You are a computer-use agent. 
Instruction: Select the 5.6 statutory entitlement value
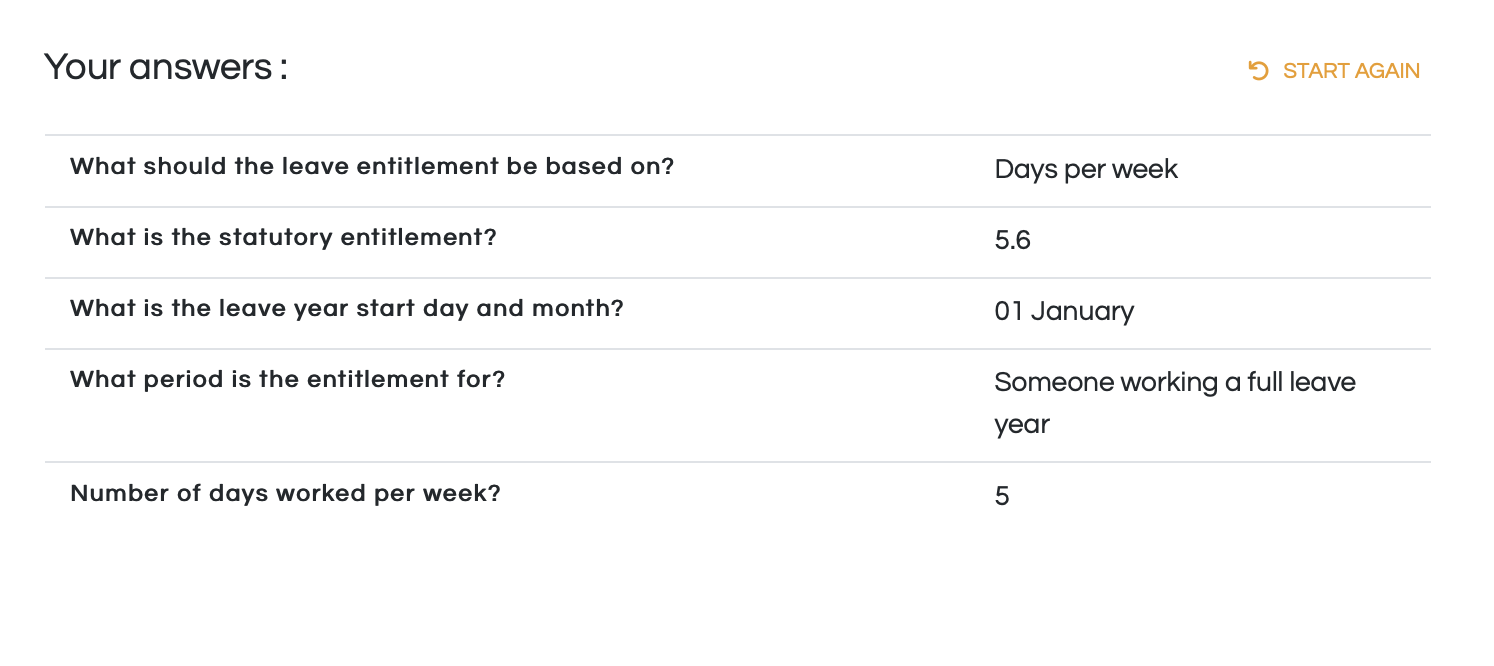tap(1012, 241)
